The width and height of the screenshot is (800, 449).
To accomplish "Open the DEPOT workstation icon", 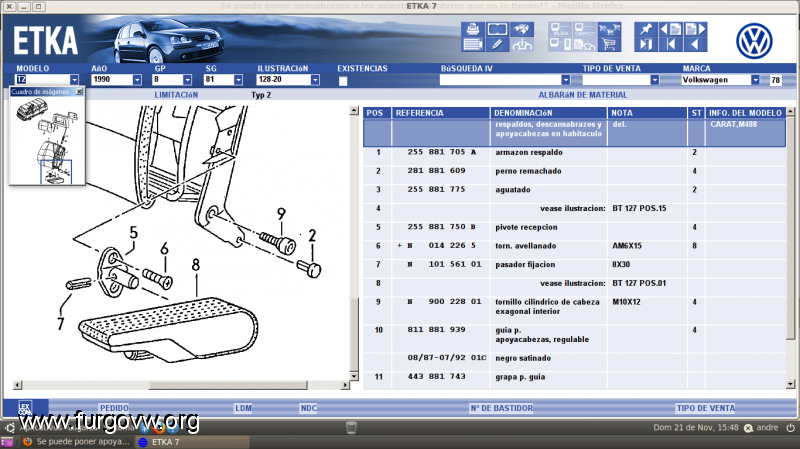I will click(585, 29).
